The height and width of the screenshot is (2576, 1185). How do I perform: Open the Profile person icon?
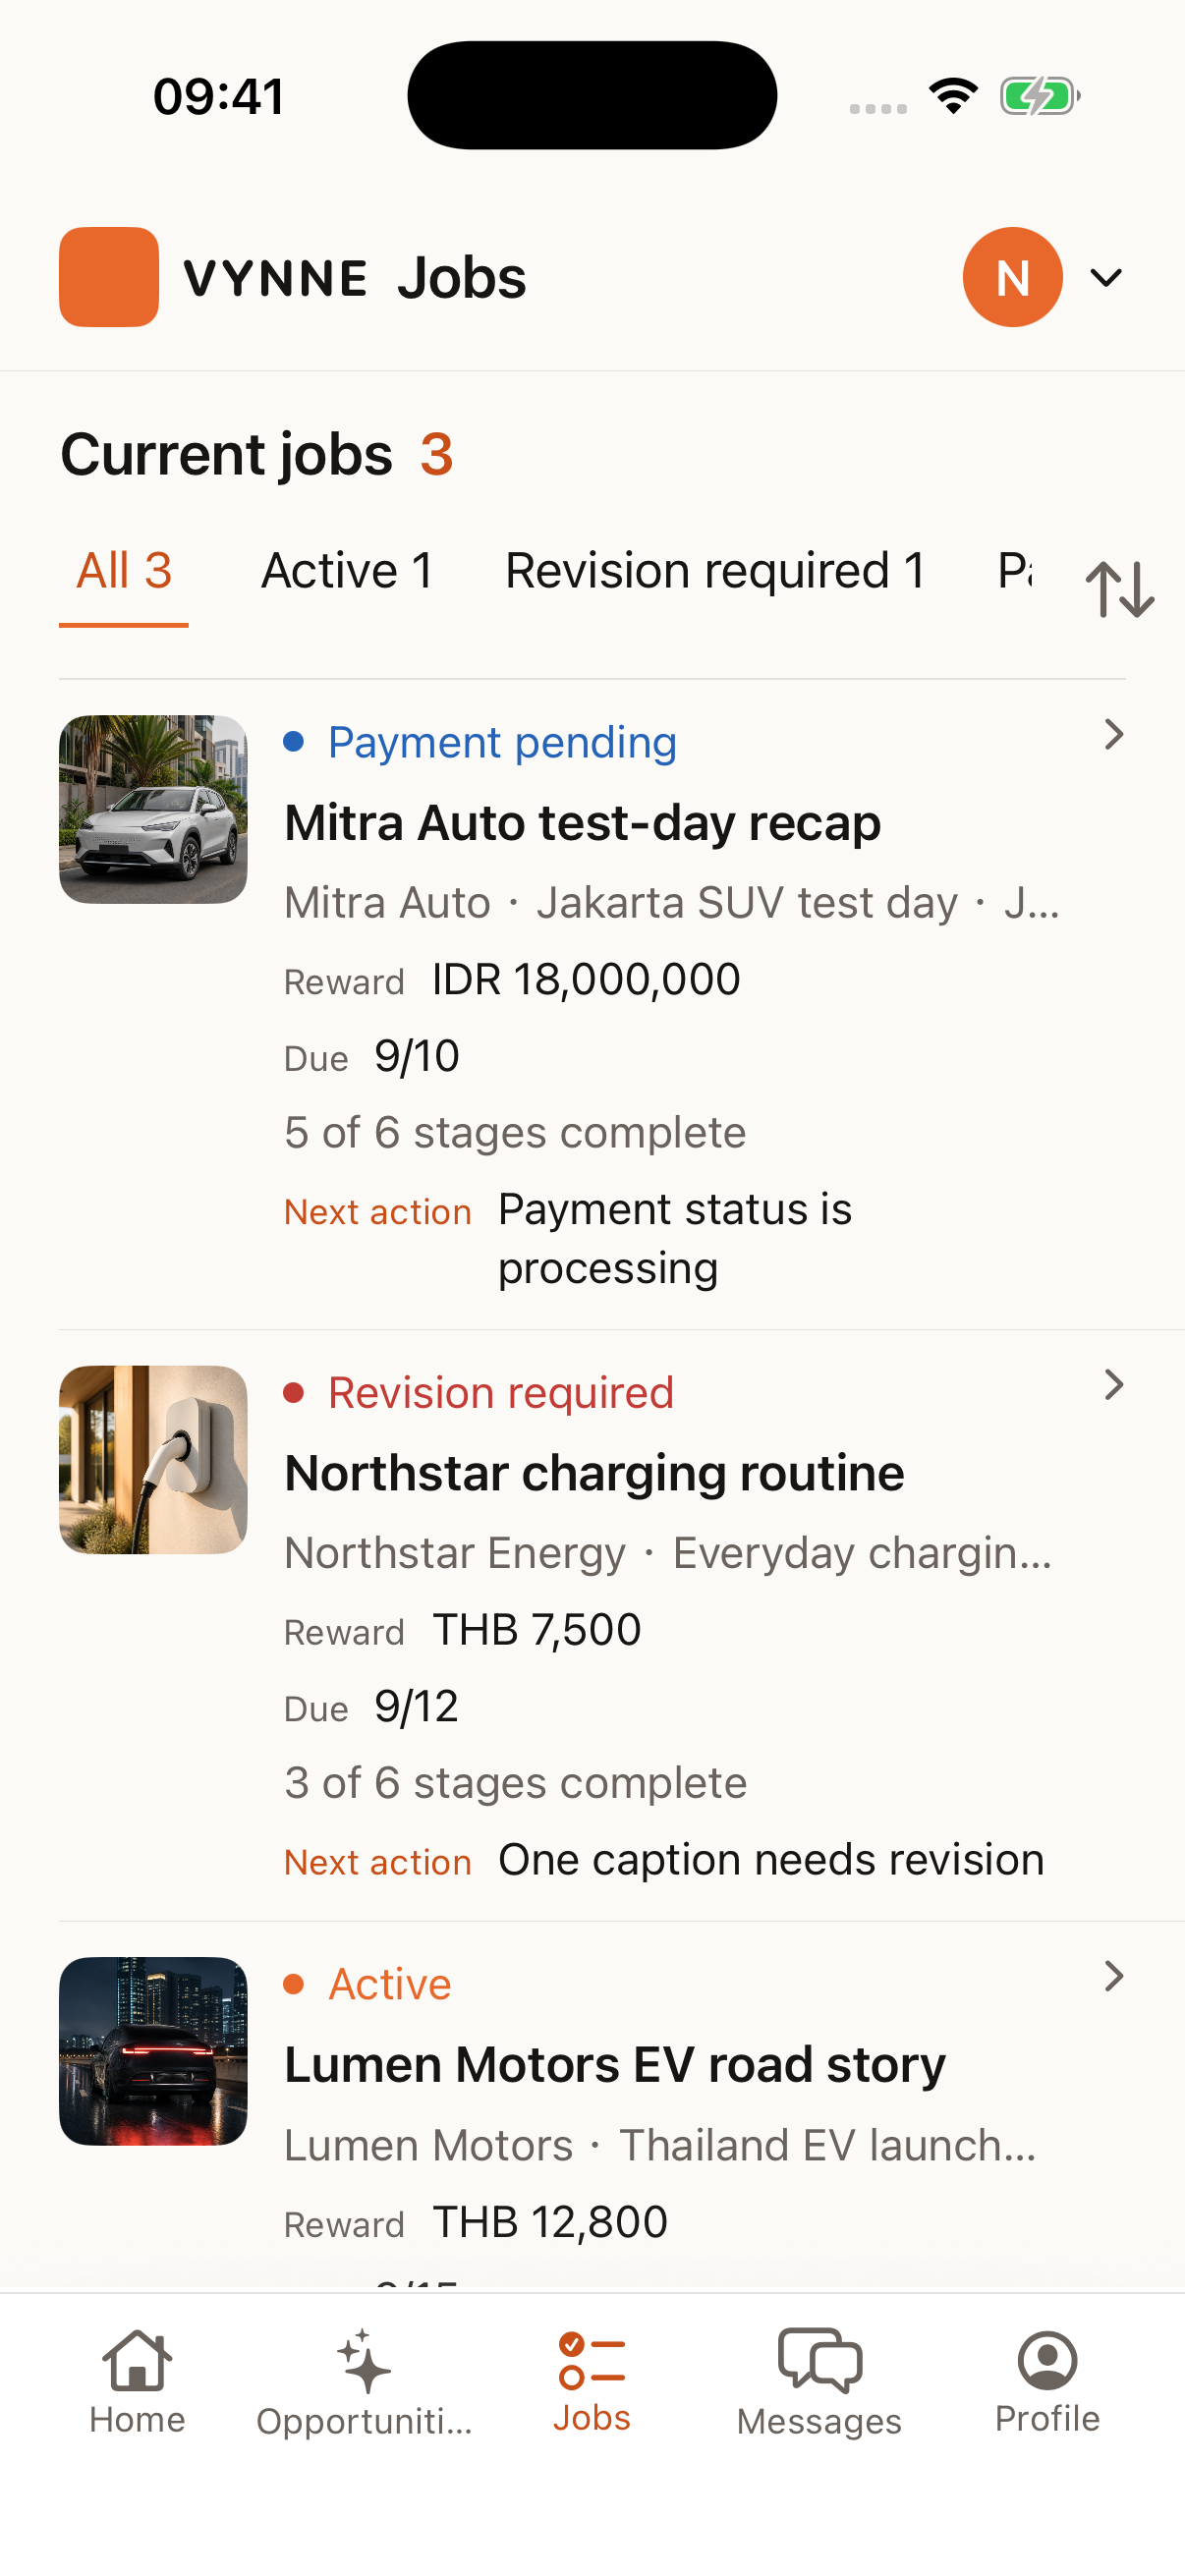pos(1047,2360)
